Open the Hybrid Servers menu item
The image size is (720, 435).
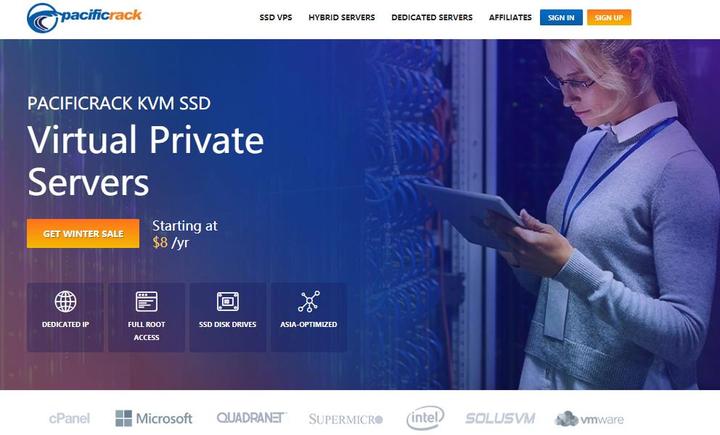[342, 17]
